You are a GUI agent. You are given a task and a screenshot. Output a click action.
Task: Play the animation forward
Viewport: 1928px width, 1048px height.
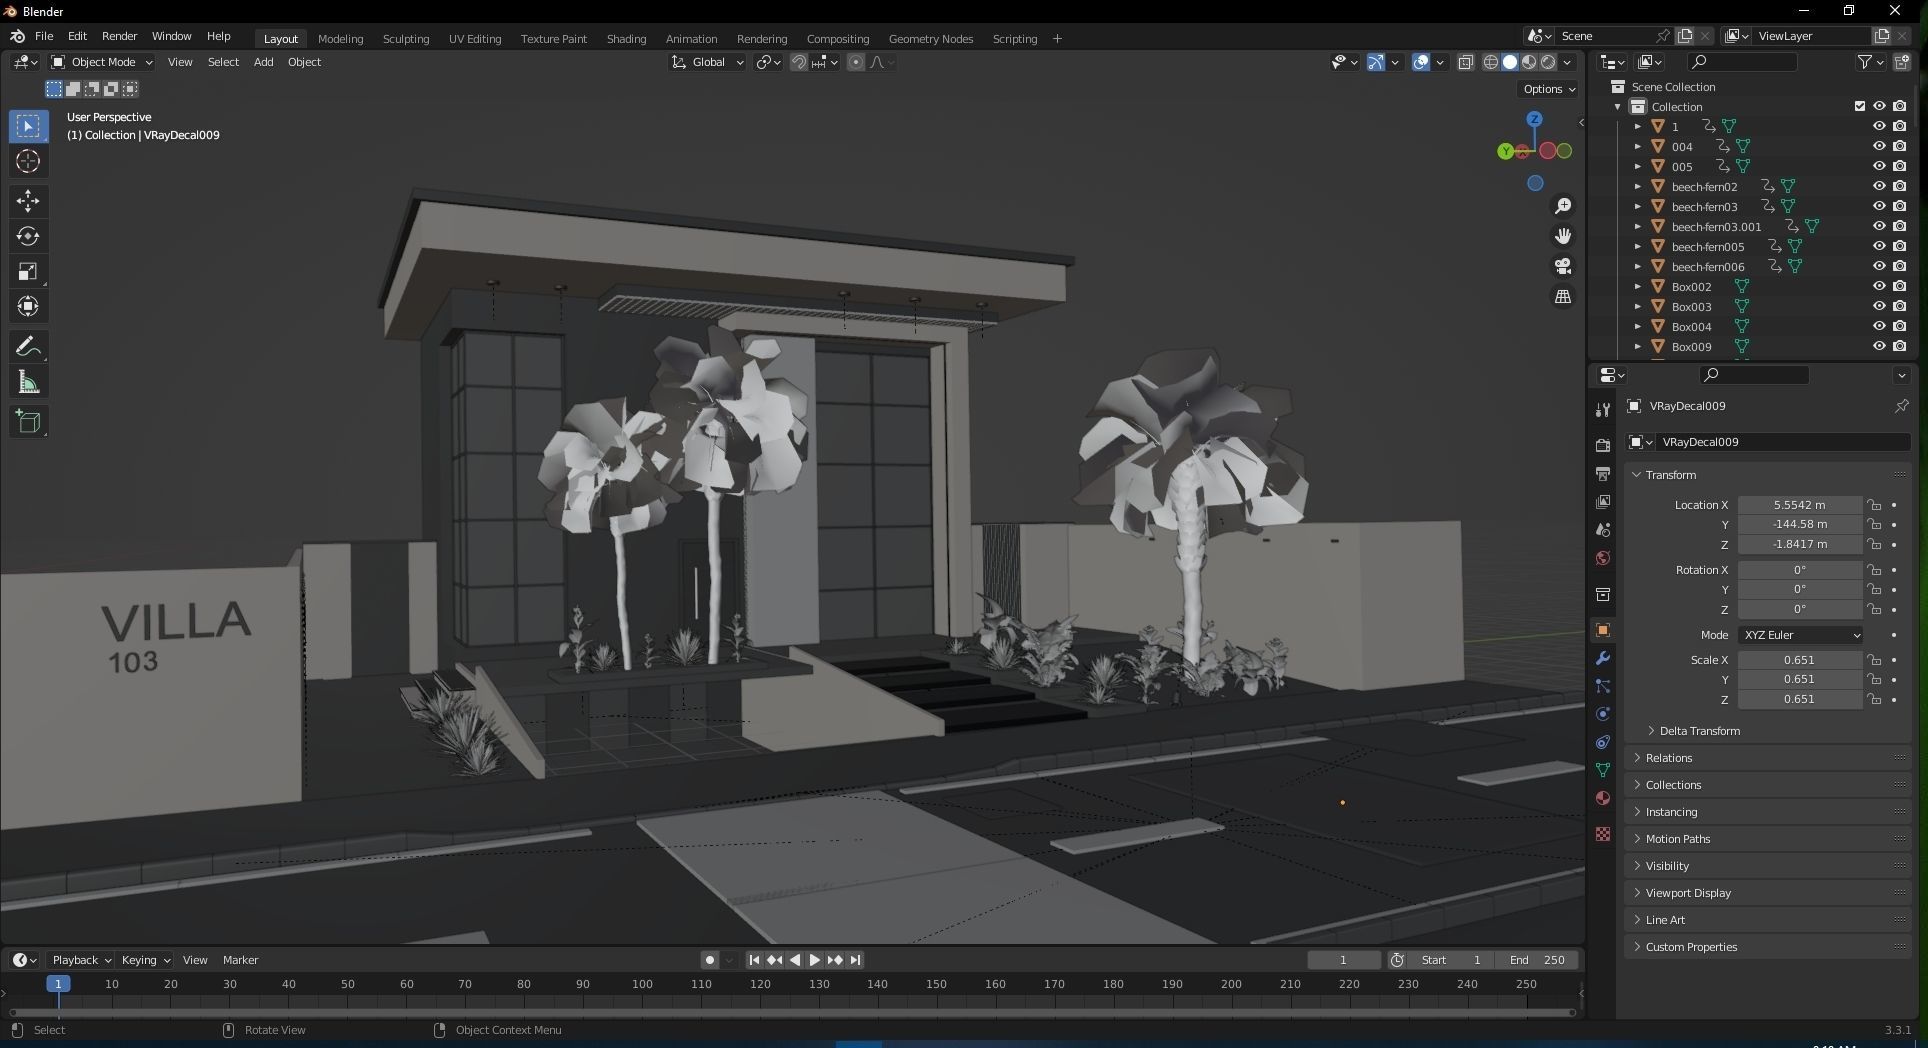click(x=815, y=960)
